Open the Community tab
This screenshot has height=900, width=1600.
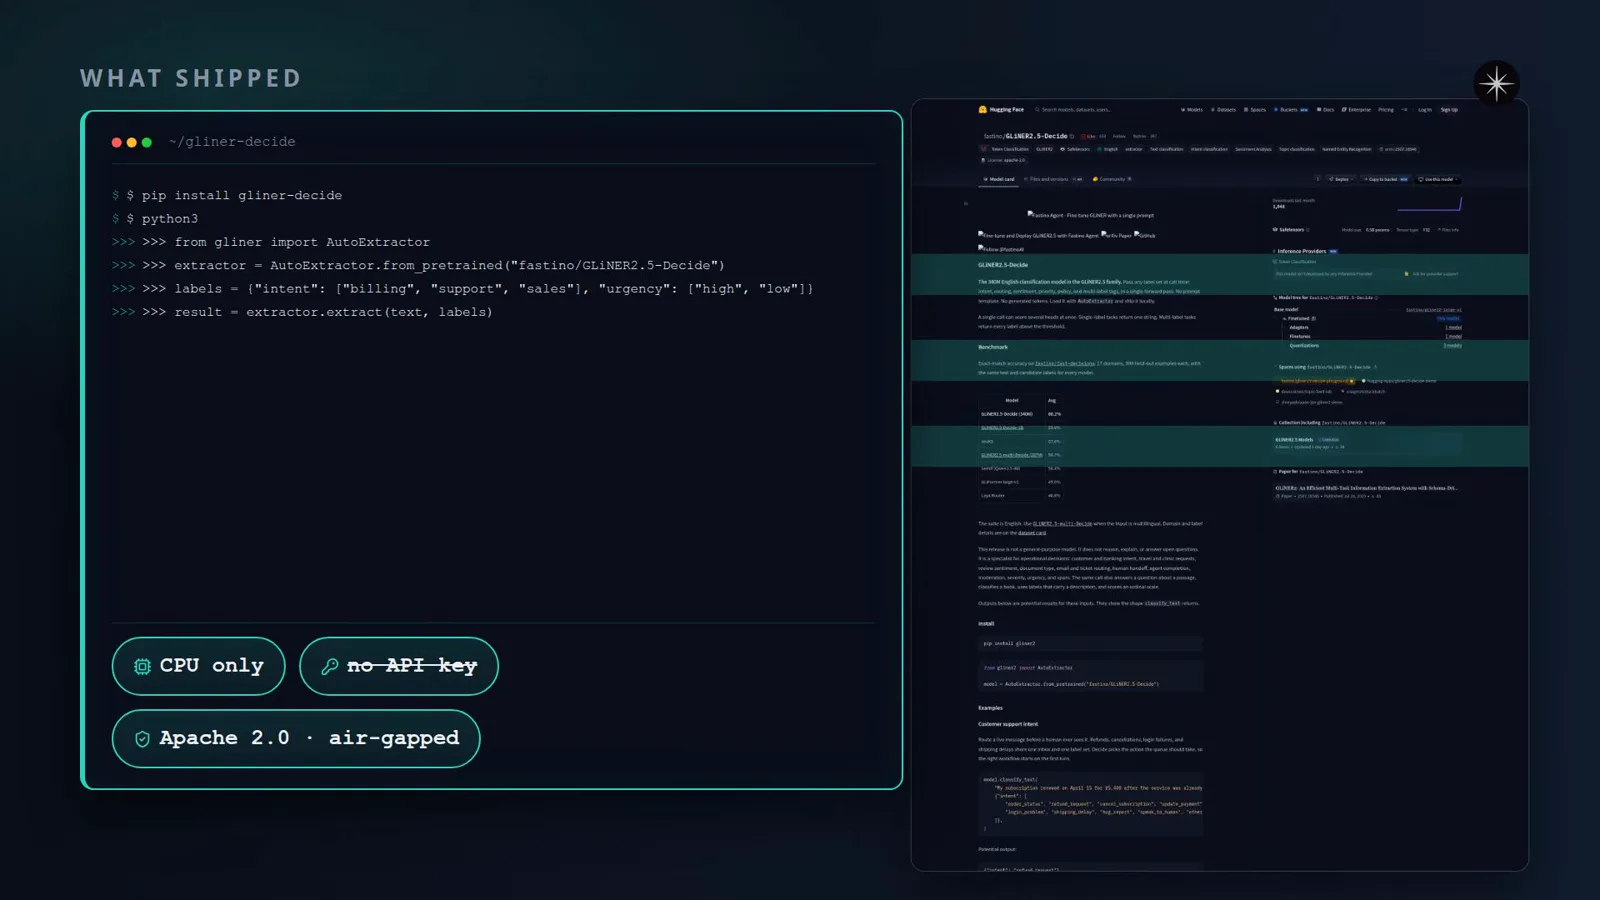(x=1112, y=179)
